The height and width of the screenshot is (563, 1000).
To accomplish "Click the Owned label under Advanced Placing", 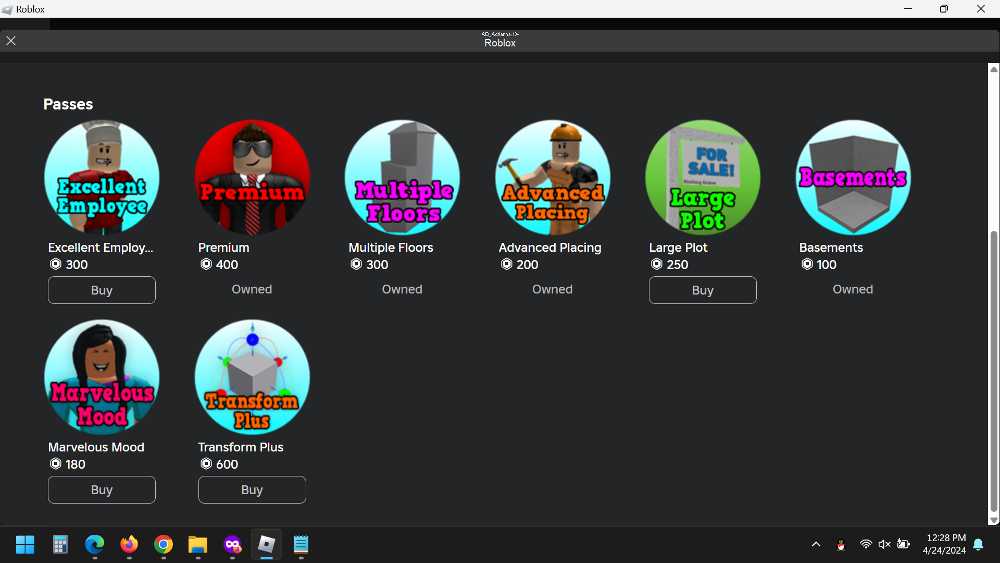I will [x=552, y=289].
